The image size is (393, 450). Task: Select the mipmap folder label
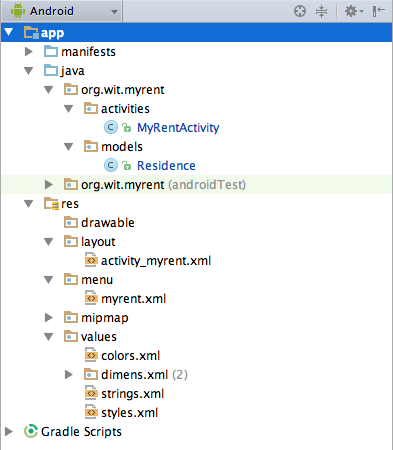[105, 318]
